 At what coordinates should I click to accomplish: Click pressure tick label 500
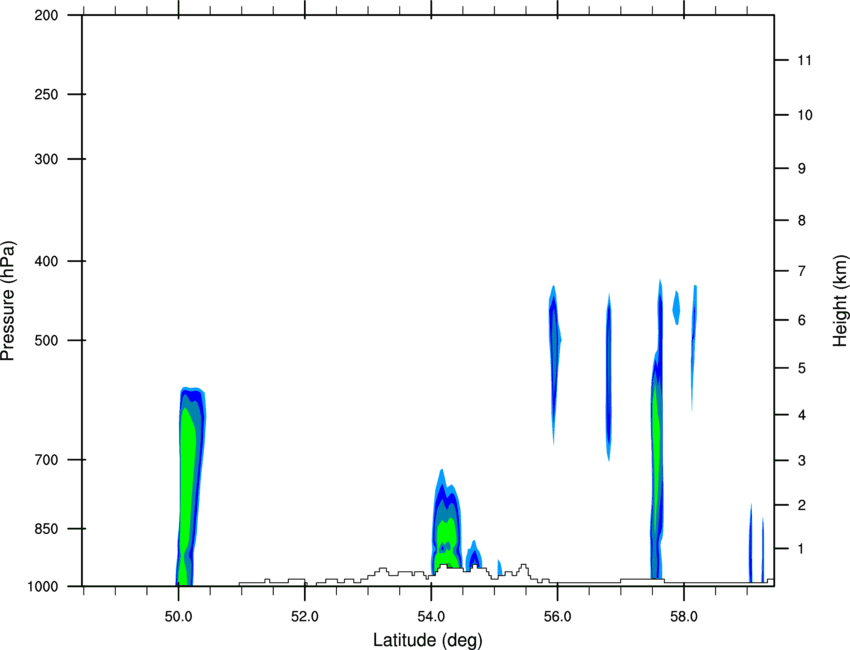tap(46, 340)
